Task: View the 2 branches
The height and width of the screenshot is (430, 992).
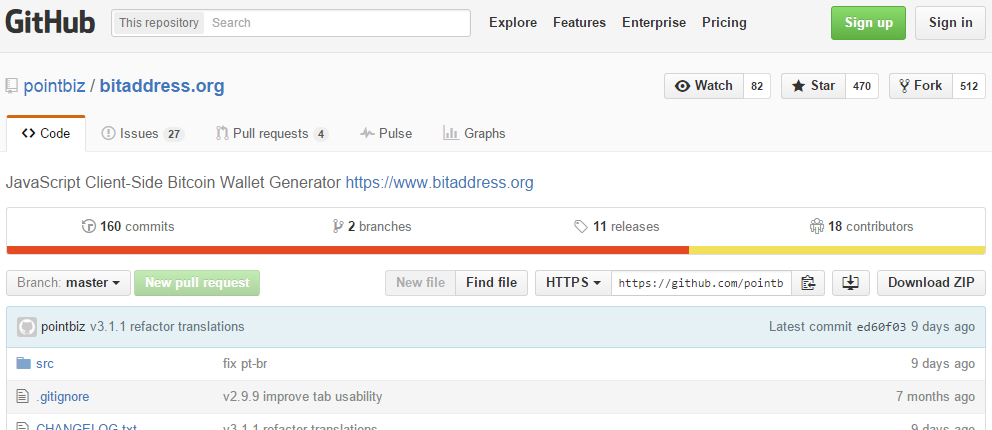Action: pyautogui.click(x=372, y=226)
